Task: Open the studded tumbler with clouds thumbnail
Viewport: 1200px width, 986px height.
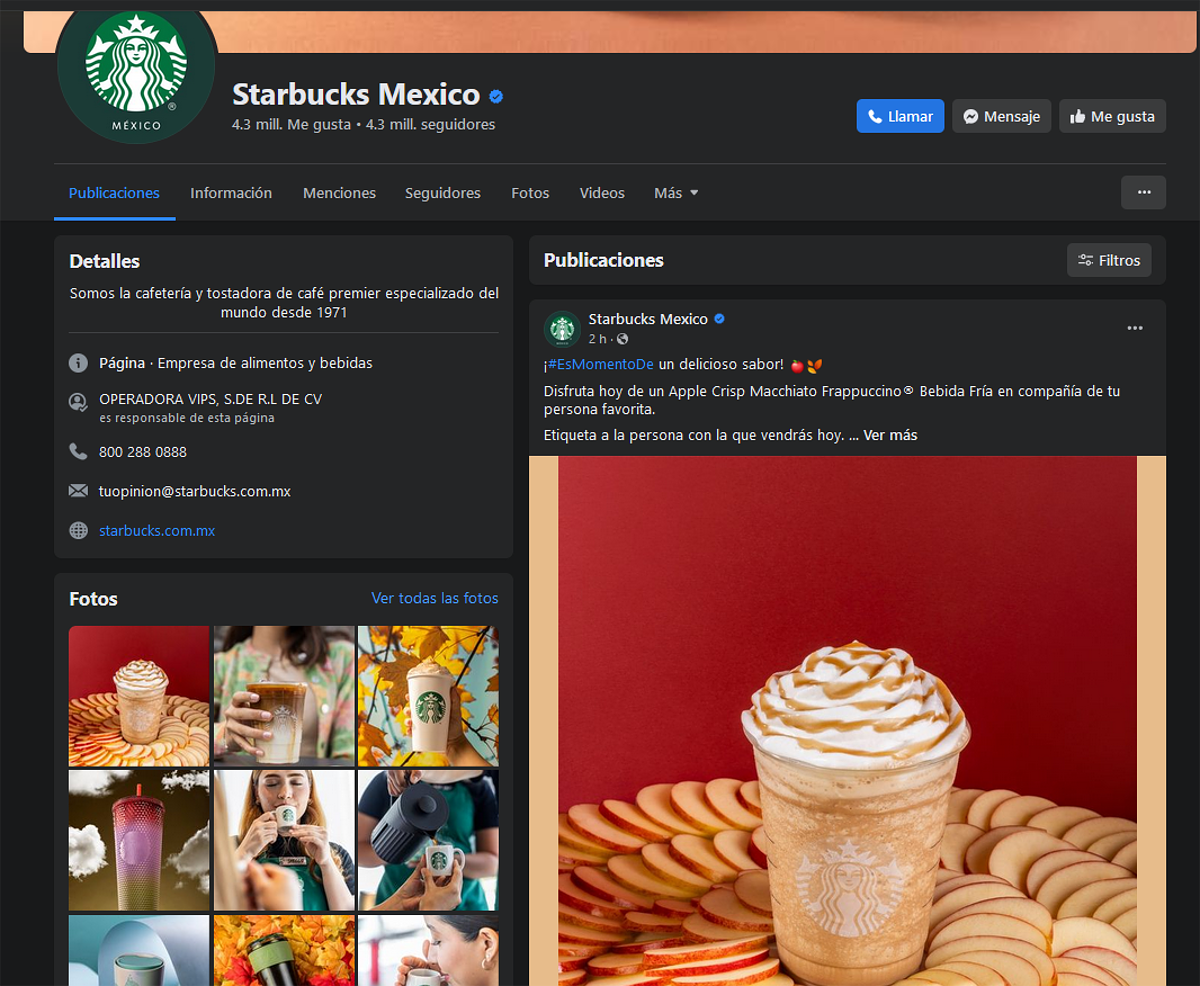Action: pos(139,840)
